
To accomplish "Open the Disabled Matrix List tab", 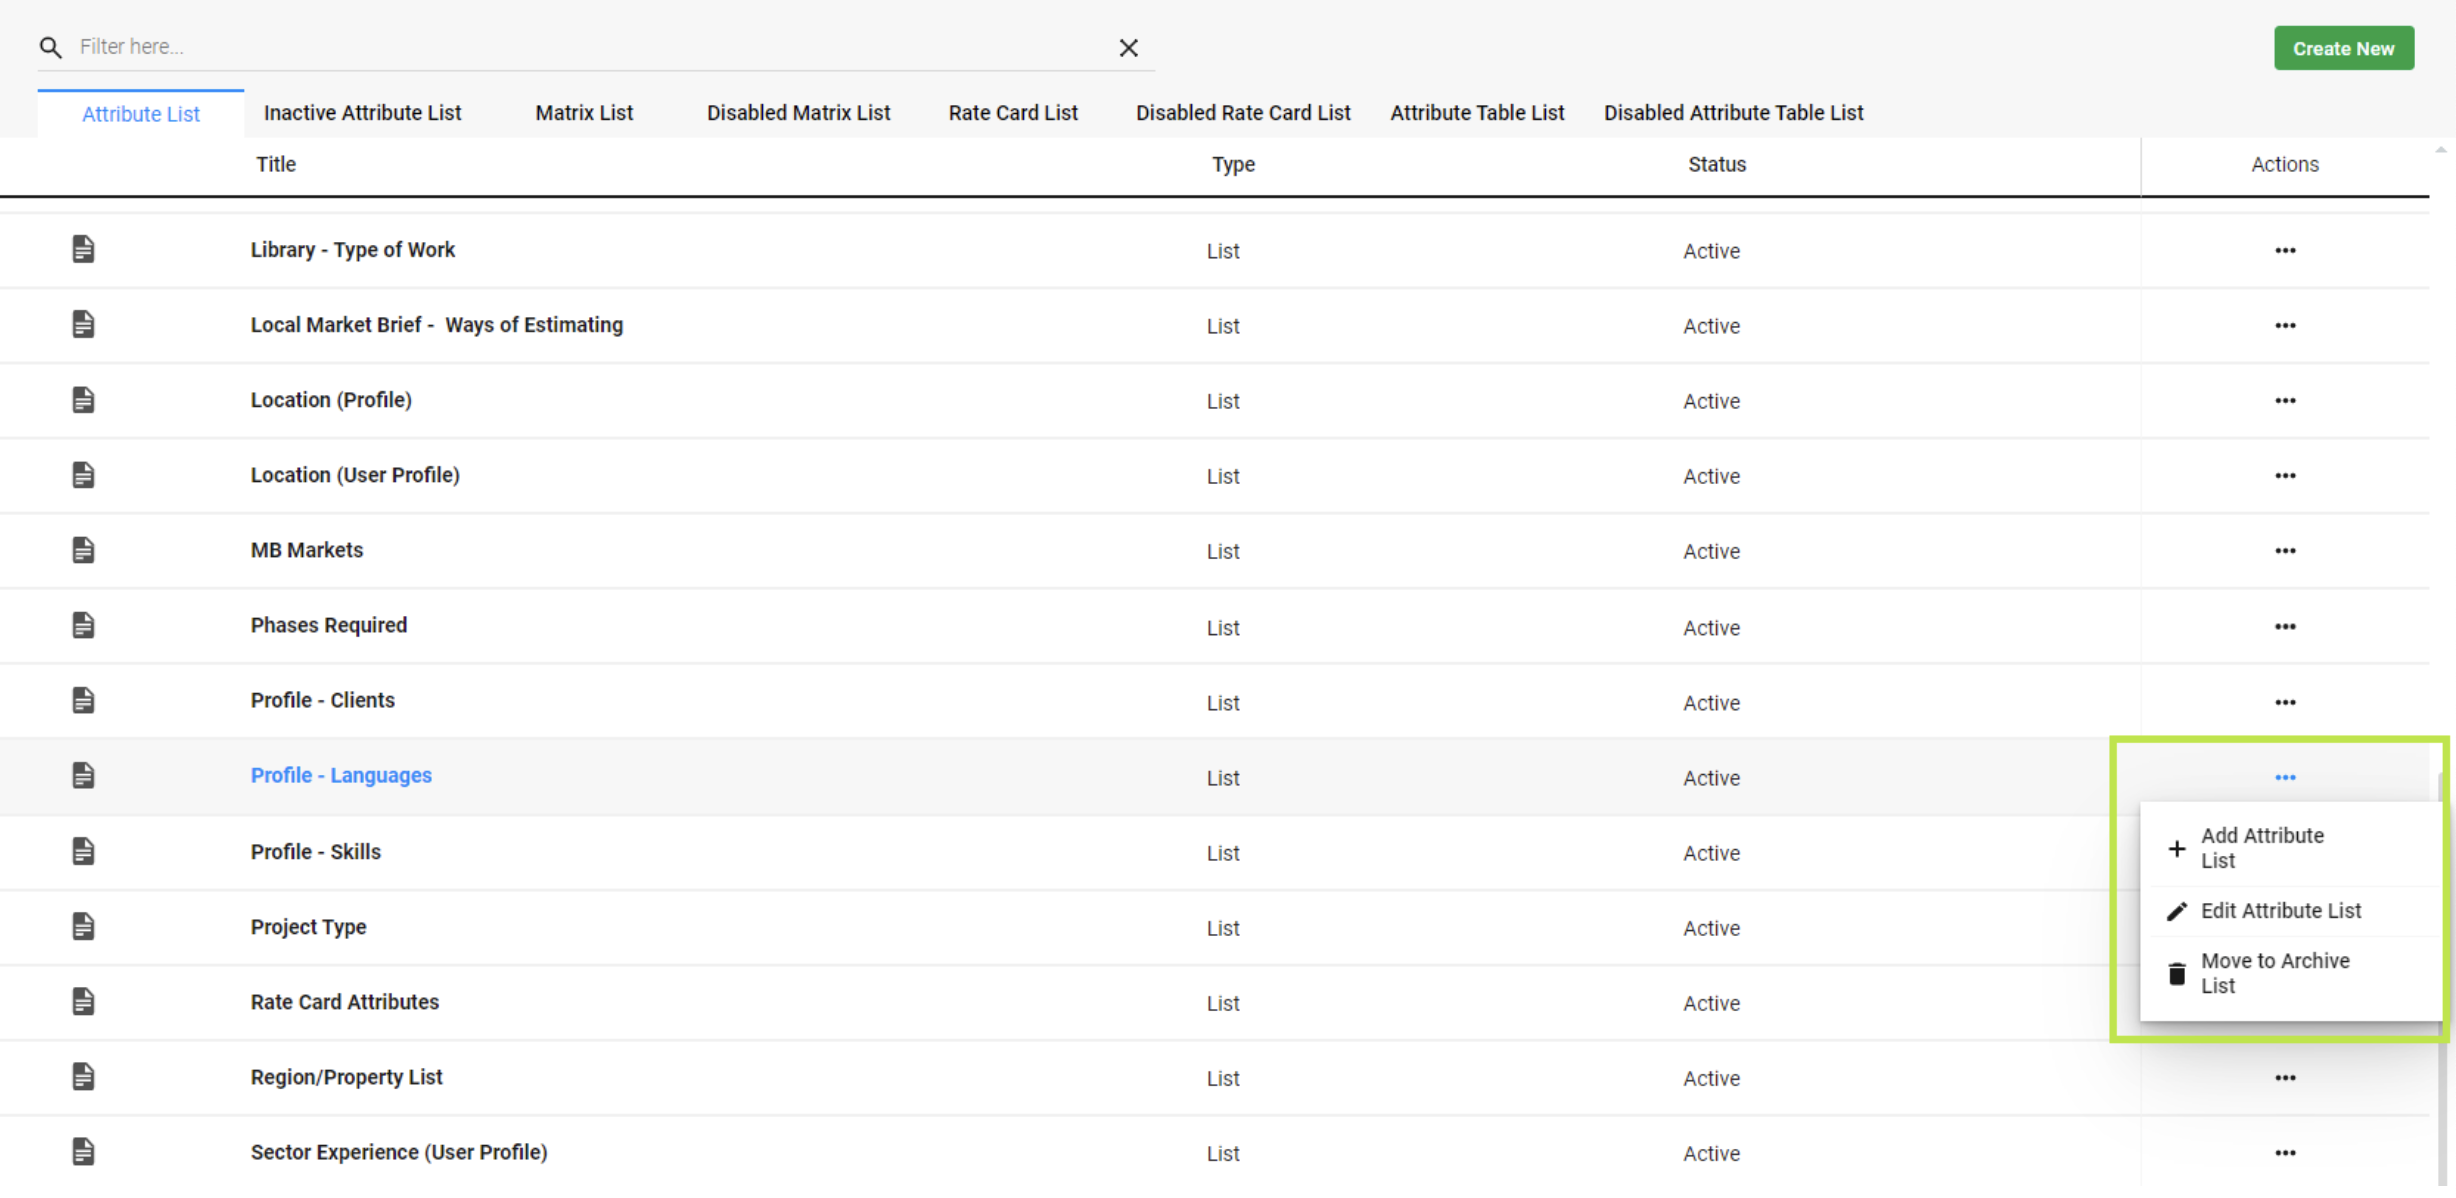I will pos(798,113).
